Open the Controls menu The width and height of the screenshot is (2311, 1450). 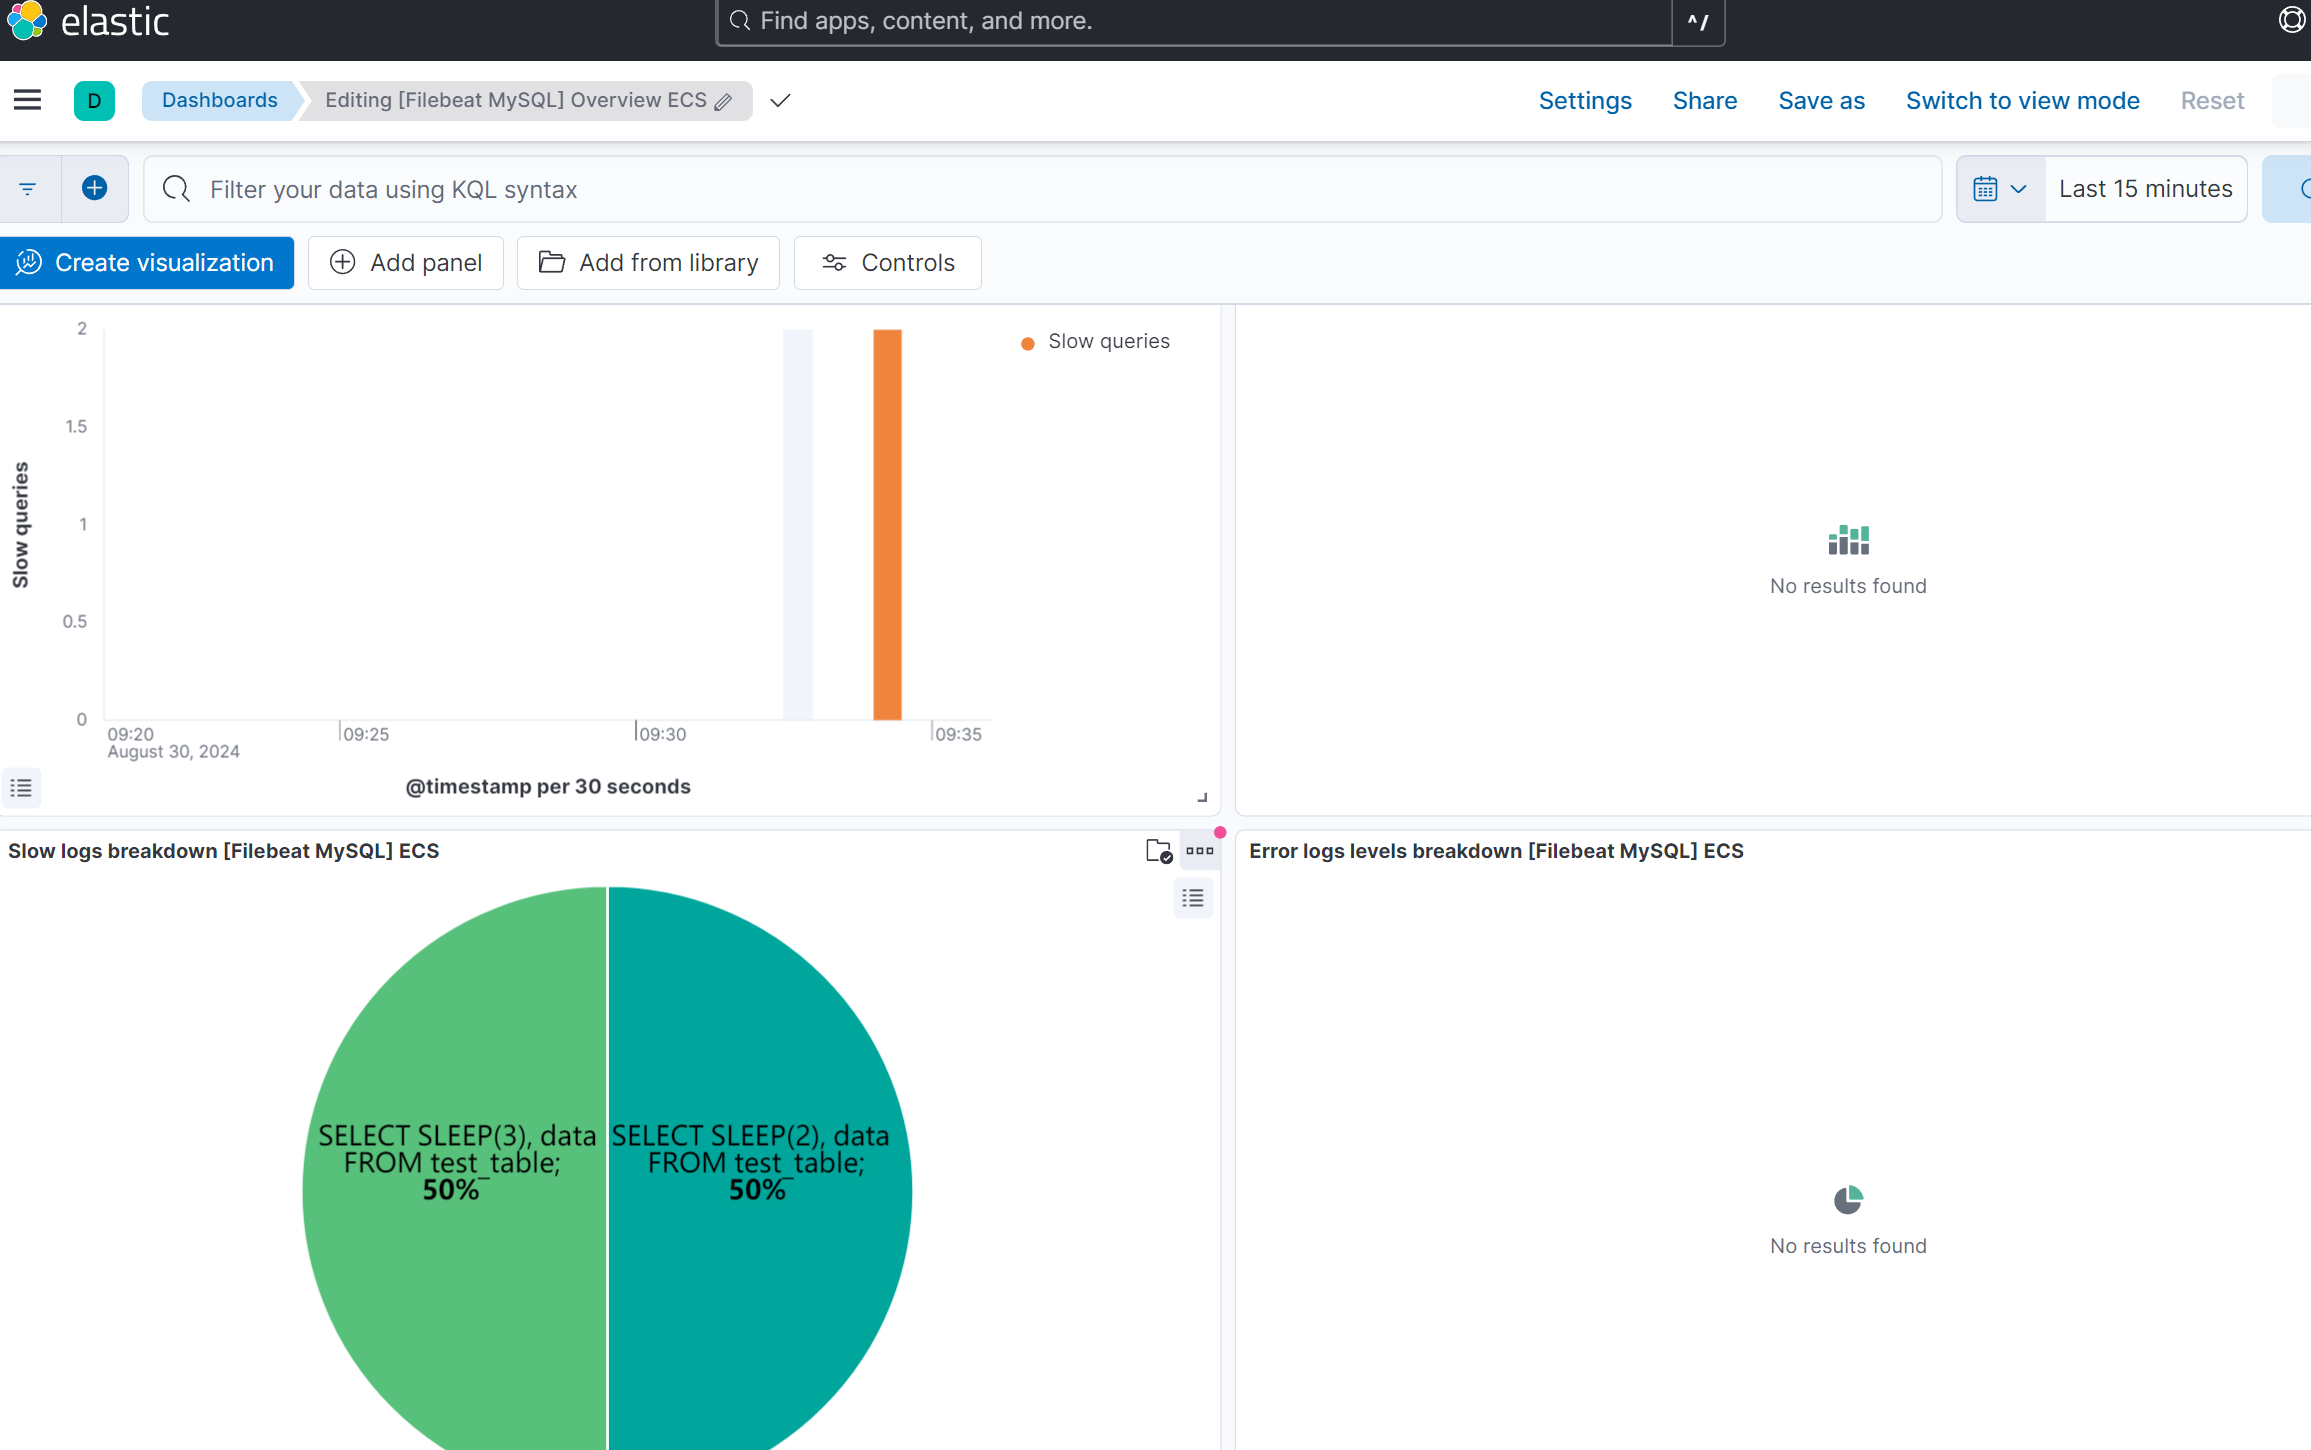point(888,263)
